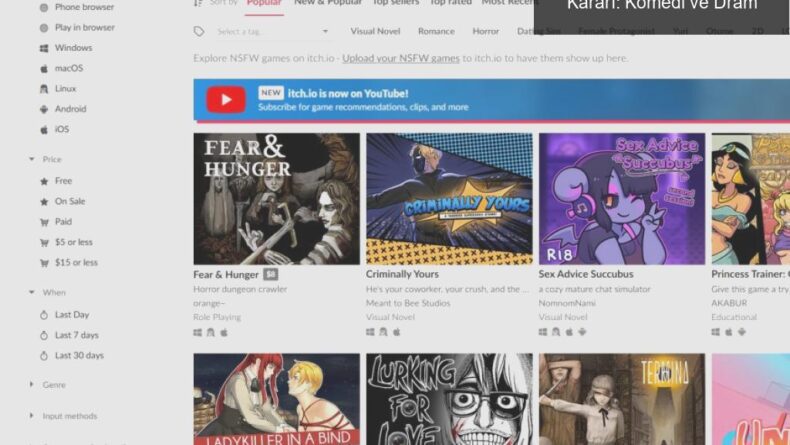The image size is (790, 445).
Task: Select the Top sellers sort tab
Action: click(396, 3)
